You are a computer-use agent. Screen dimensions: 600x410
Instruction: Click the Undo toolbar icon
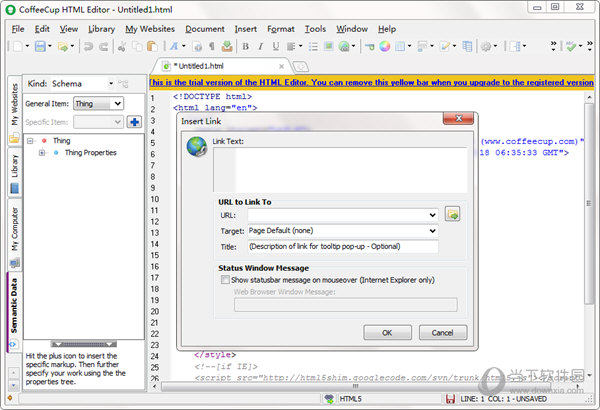[x=88, y=47]
